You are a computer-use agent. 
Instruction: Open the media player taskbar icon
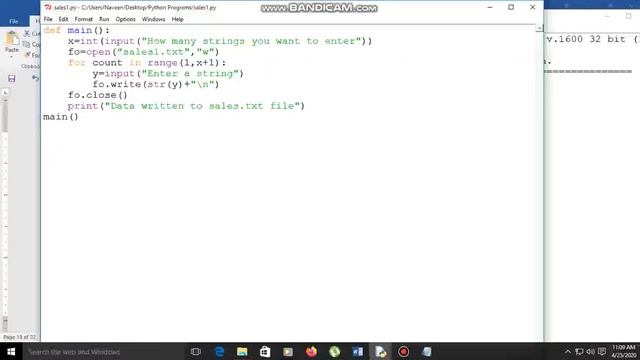pyautogui.click(x=288, y=351)
